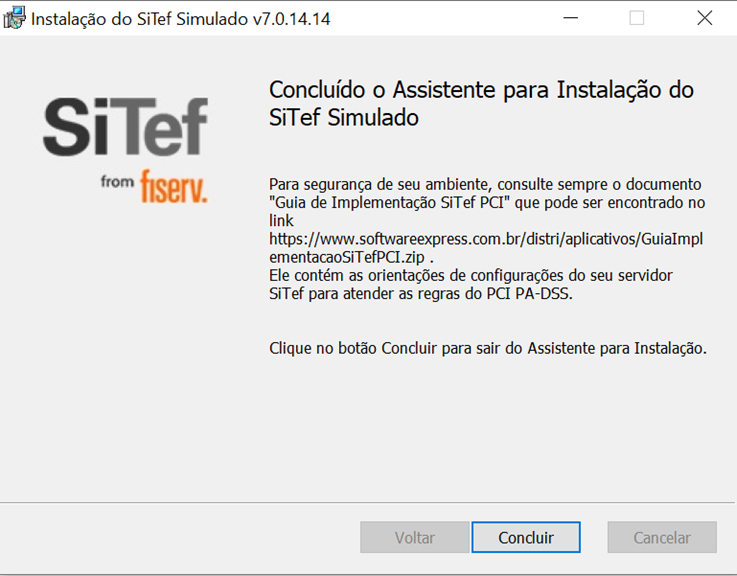Screen dimensions: 737x576
Task: Click the large SiTef logo
Action: pyautogui.click(x=125, y=126)
